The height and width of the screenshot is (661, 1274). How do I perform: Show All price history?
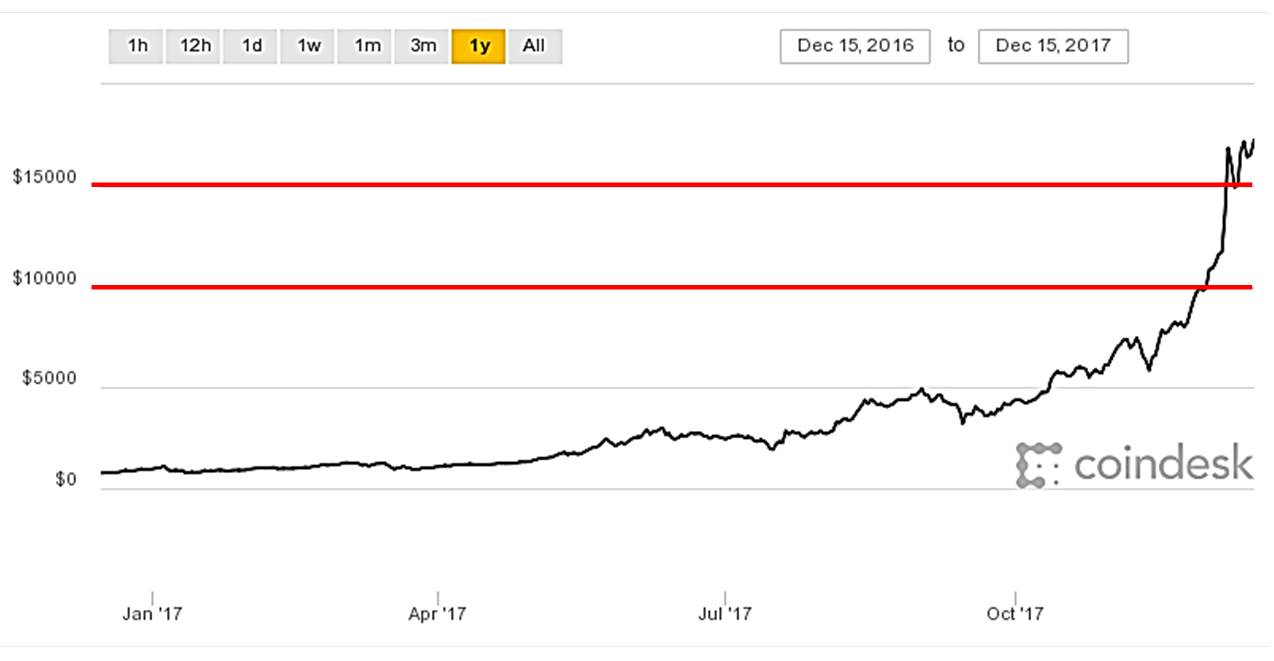click(x=535, y=46)
